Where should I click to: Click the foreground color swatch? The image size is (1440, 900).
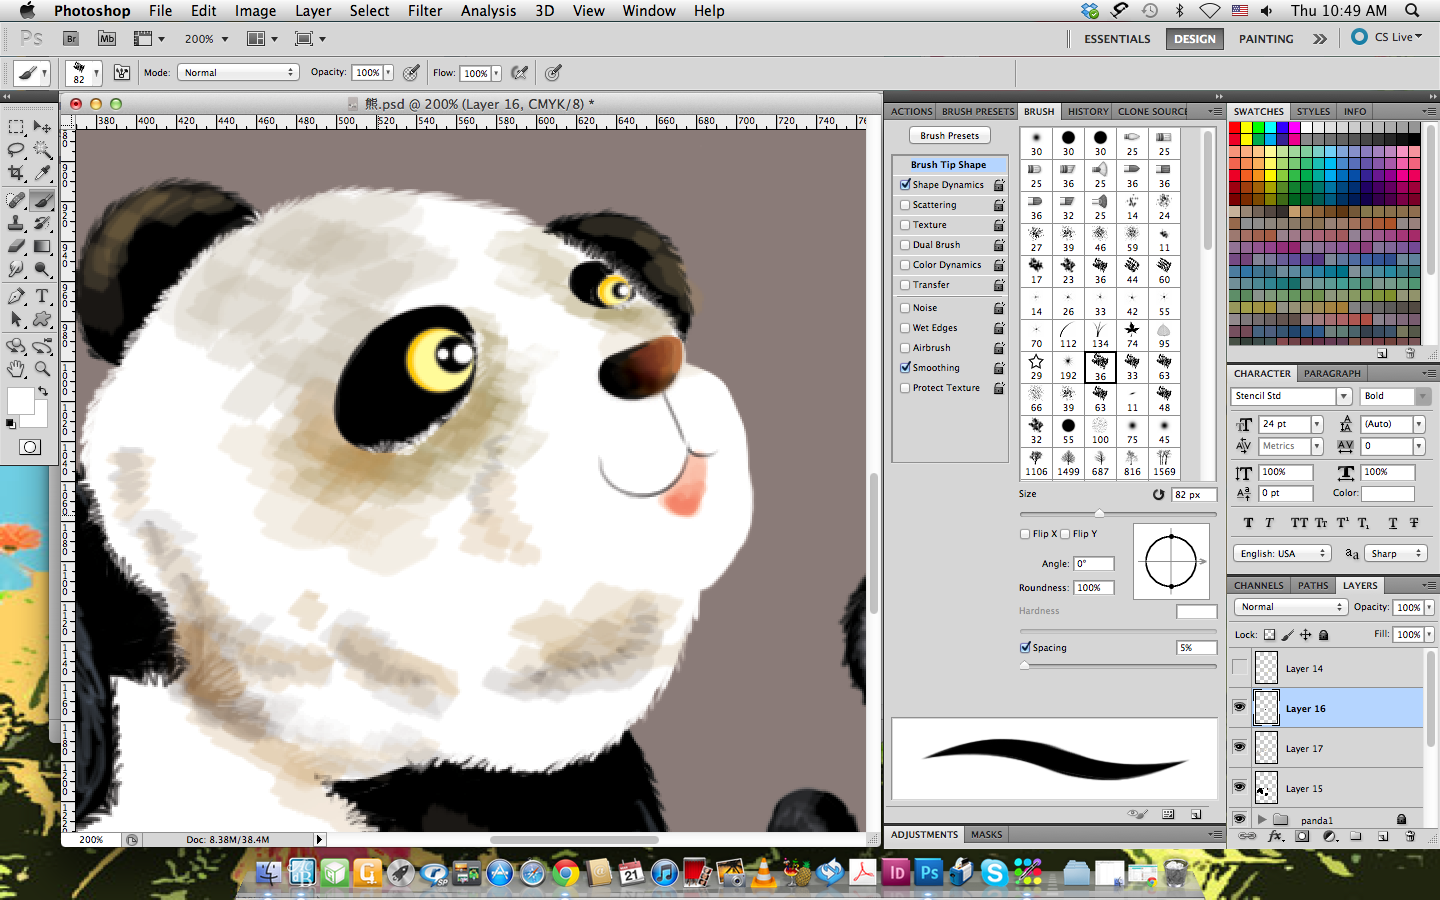coord(20,401)
